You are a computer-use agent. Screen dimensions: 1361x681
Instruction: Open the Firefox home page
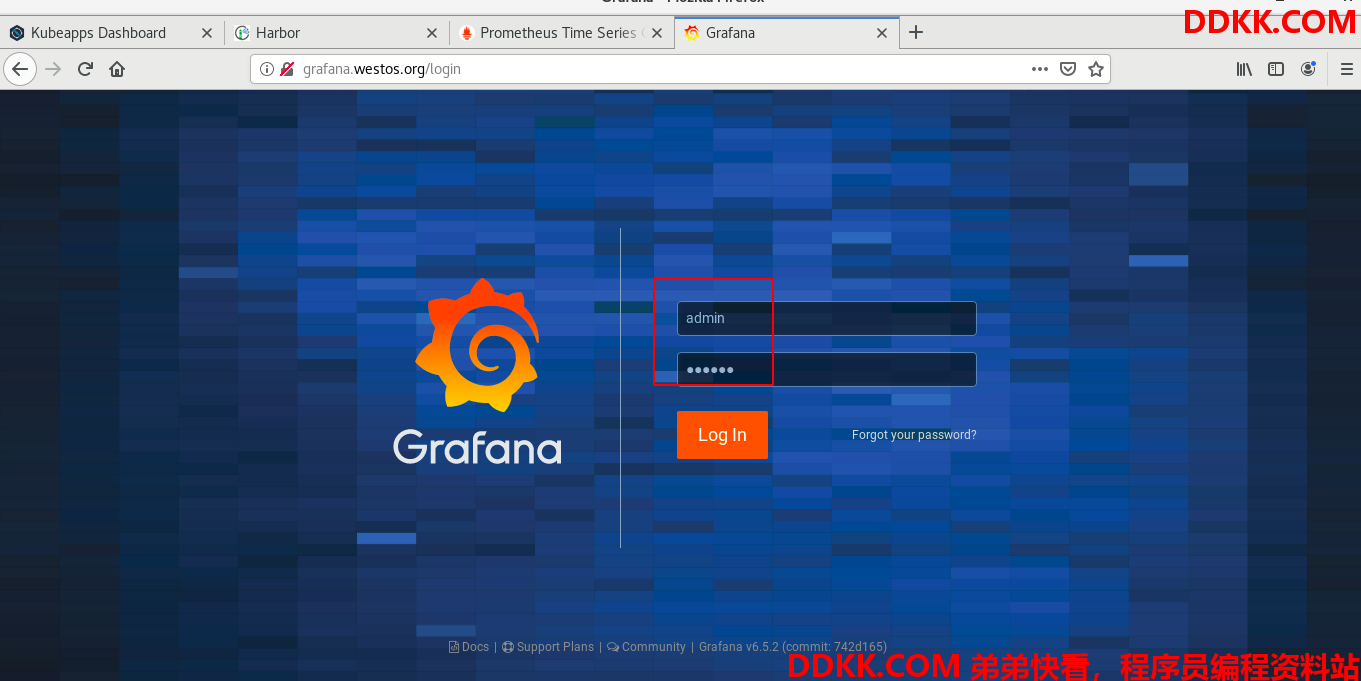point(117,69)
